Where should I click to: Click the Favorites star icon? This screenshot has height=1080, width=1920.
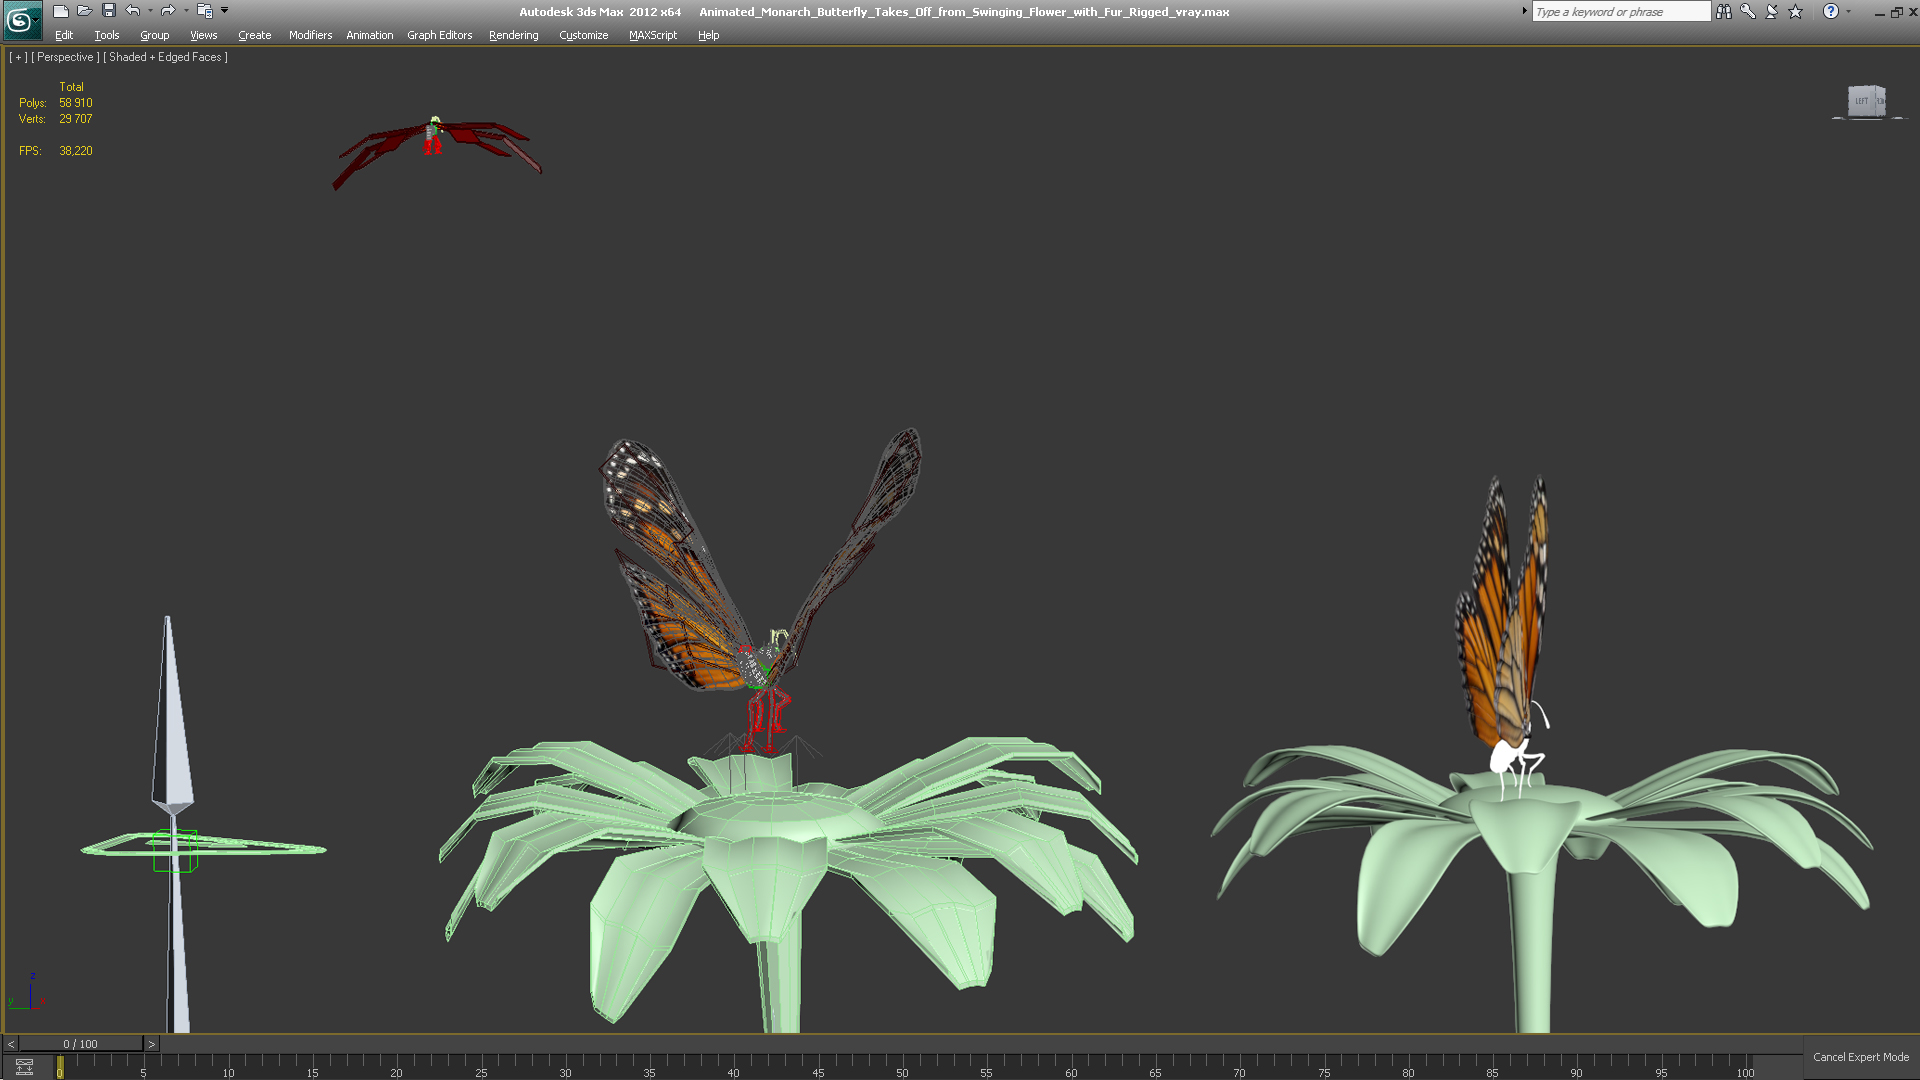(x=1796, y=12)
